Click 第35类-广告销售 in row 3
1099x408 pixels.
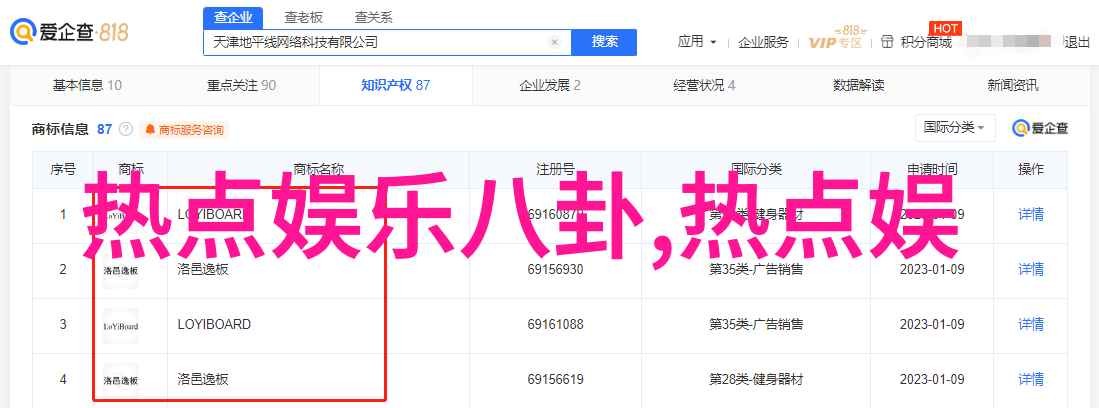point(756,325)
